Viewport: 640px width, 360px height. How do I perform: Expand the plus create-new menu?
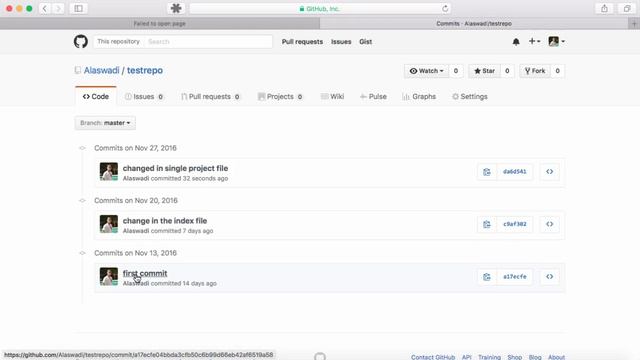pyautogui.click(x=534, y=41)
